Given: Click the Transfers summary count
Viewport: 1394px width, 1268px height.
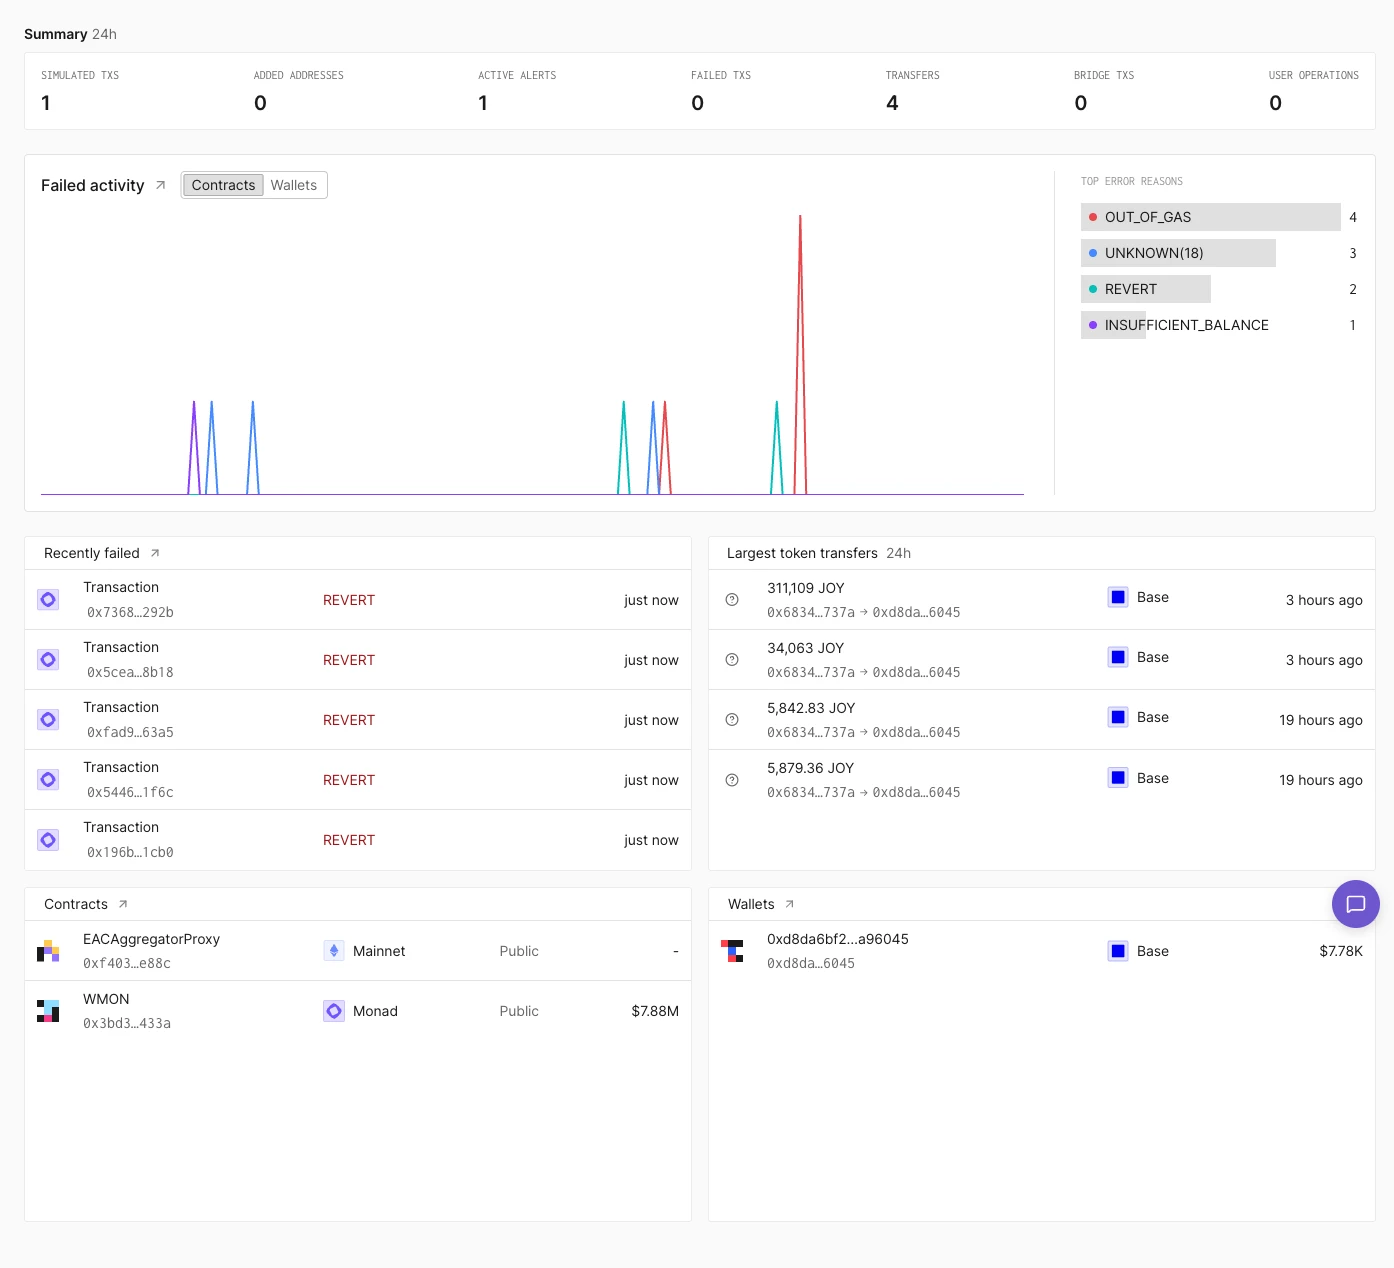Looking at the screenshot, I should (892, 103).
